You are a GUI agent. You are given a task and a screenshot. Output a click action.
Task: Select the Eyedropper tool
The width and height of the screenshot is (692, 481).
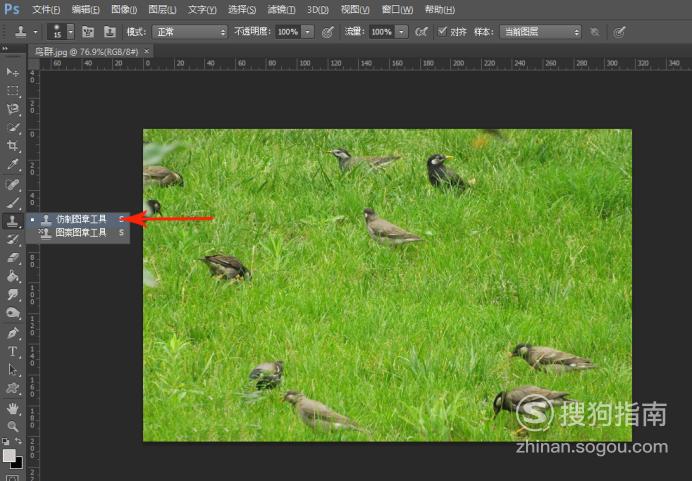[x=12, y=165]
